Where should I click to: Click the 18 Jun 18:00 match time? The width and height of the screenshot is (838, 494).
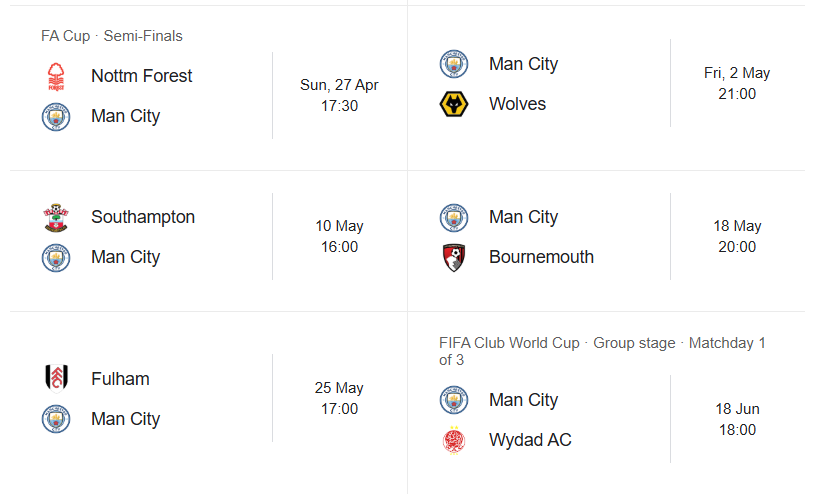(737, 420)
